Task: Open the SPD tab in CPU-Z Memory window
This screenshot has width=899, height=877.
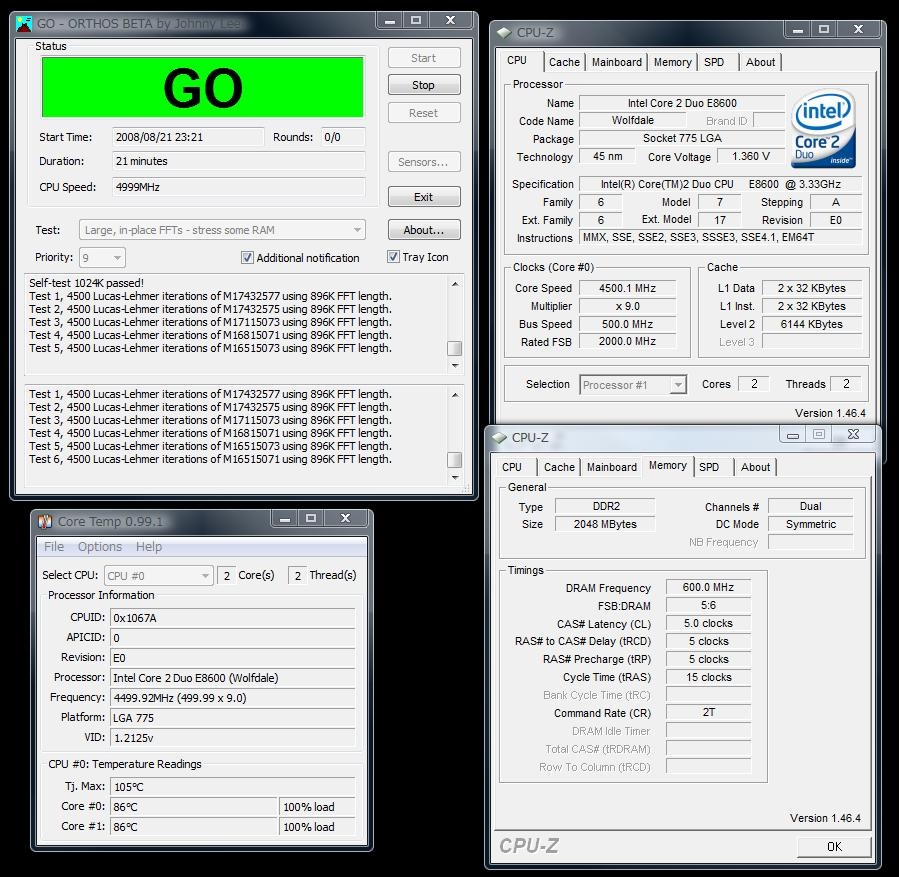Action: tap(709, 467)
